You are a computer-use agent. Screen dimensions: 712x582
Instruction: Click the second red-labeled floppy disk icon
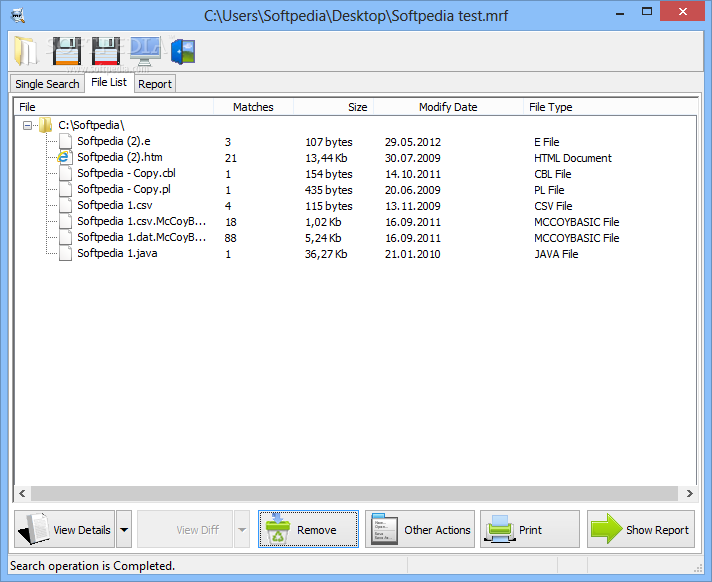pyautogui.click(x=106, y=51)
